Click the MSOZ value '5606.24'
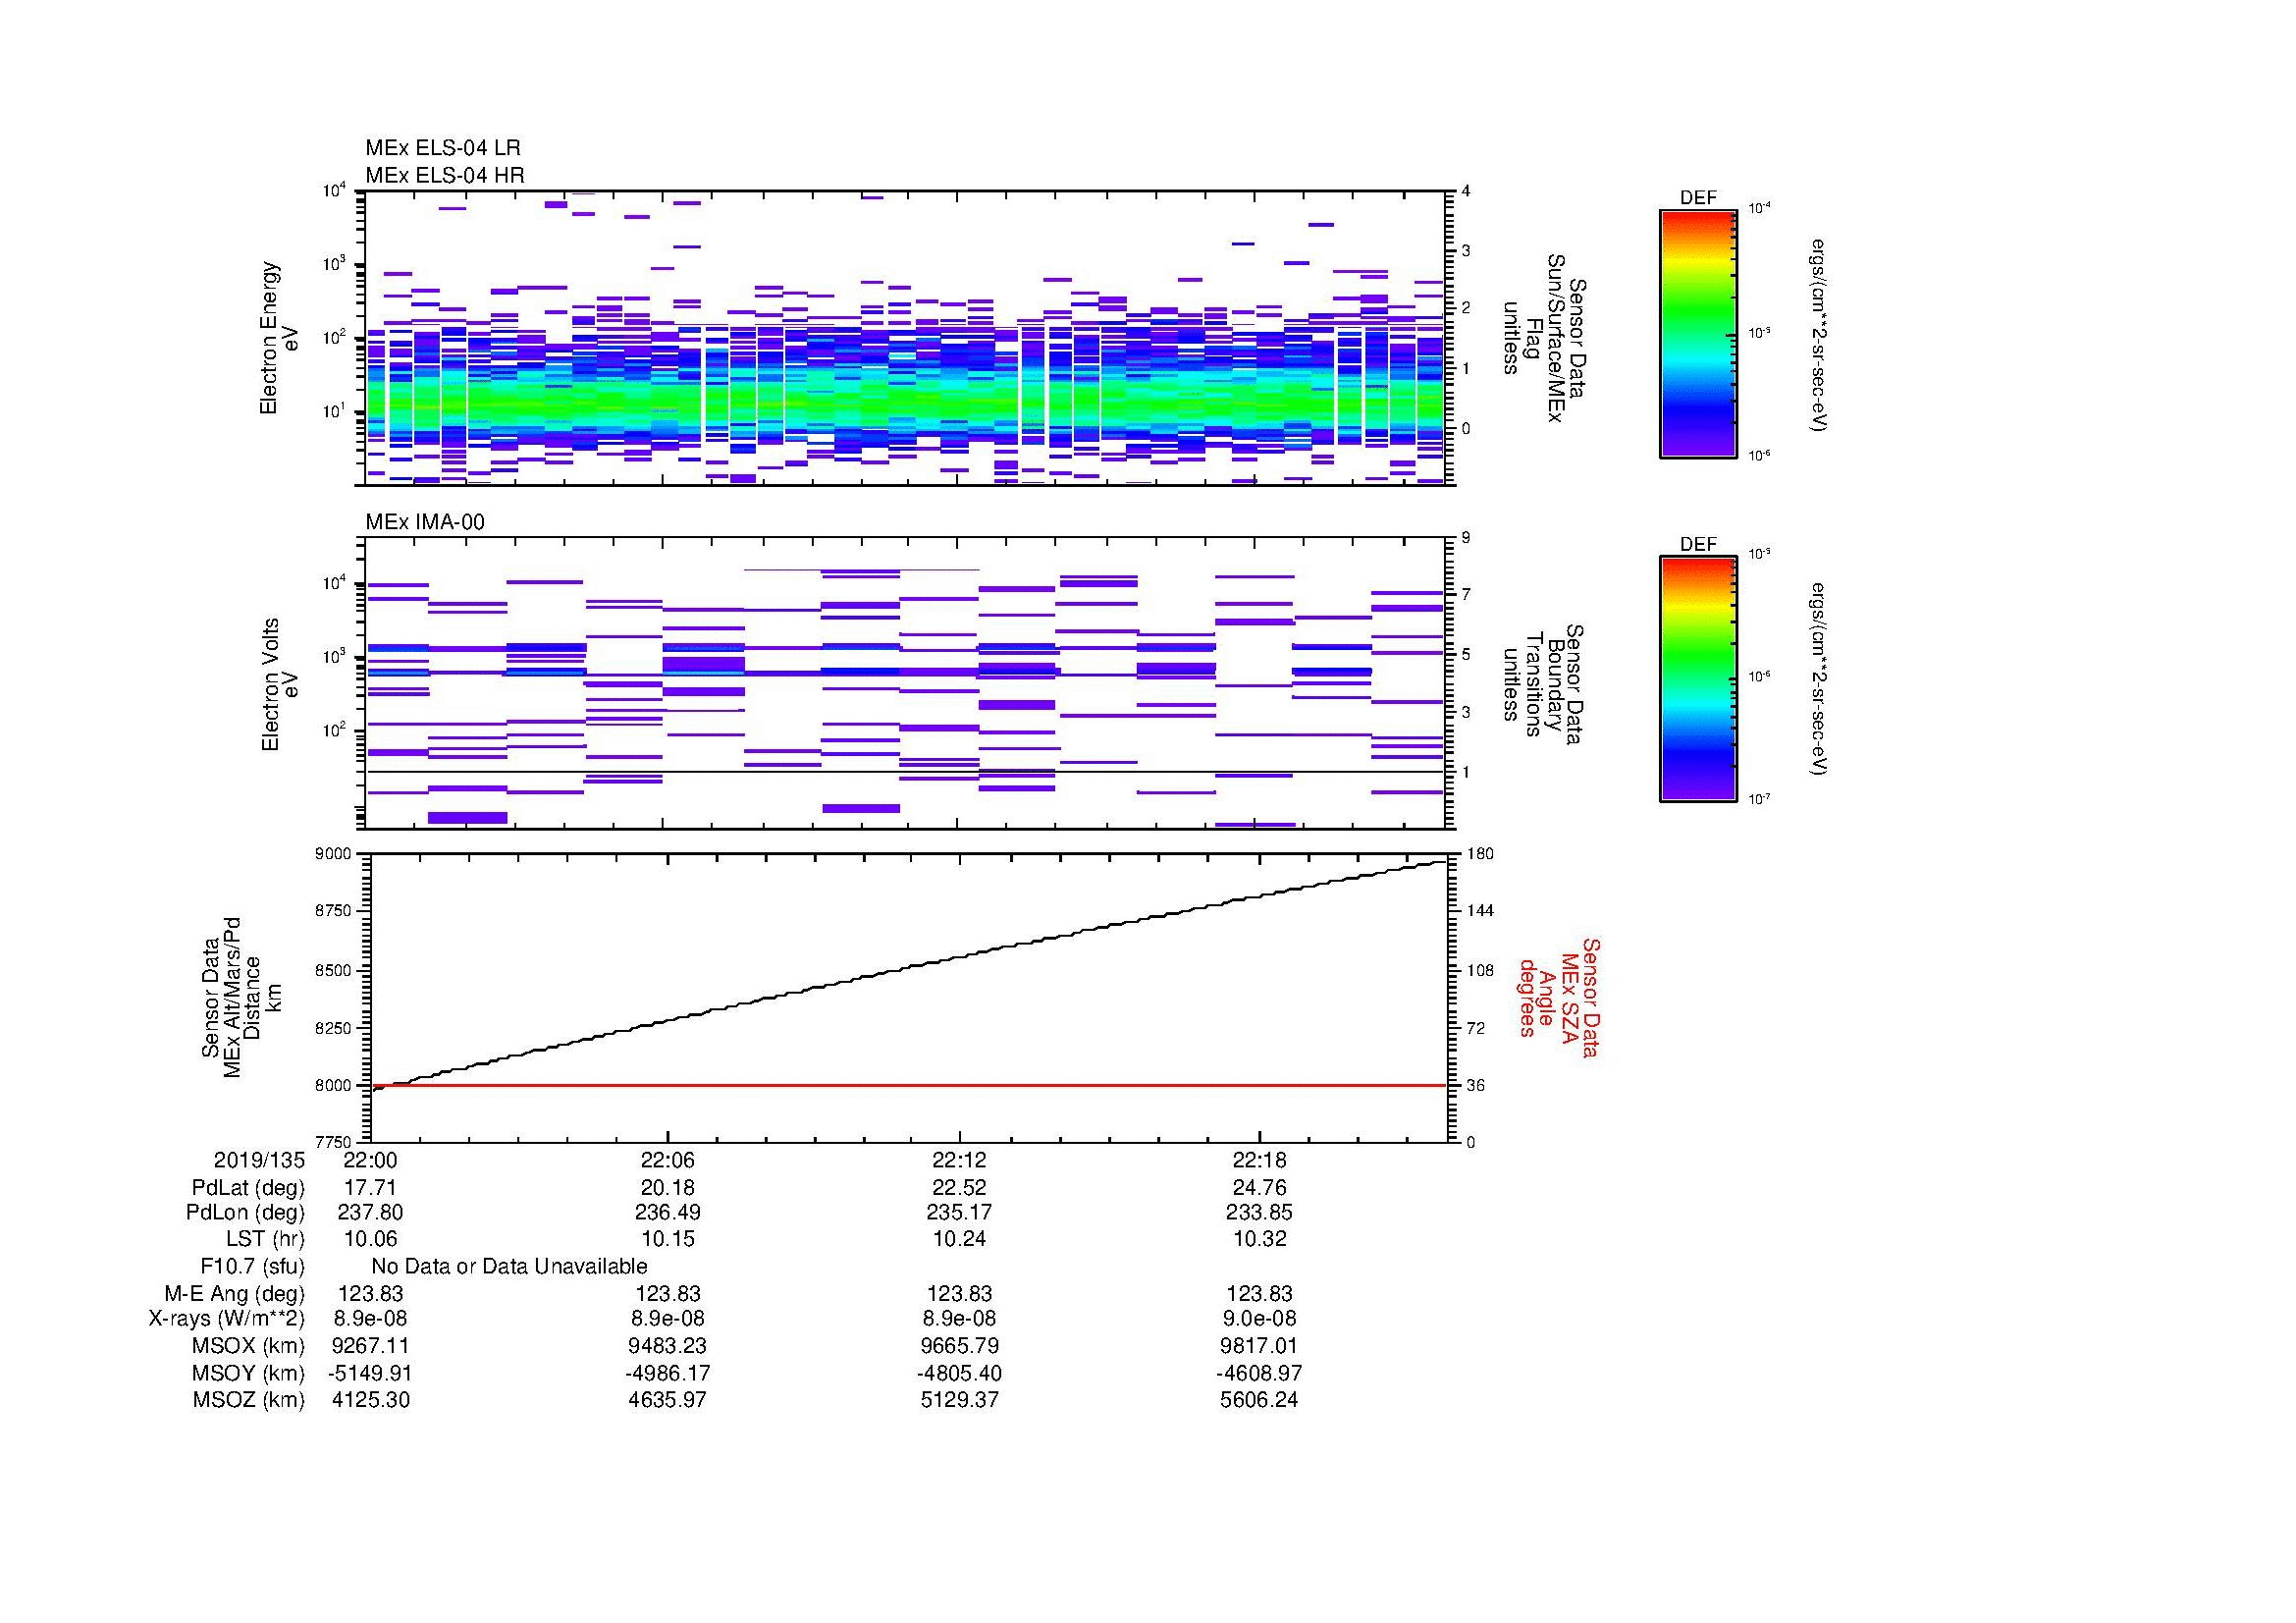The width and height of the screenshot is (2296, 1623). [x=1259, y=1400]
